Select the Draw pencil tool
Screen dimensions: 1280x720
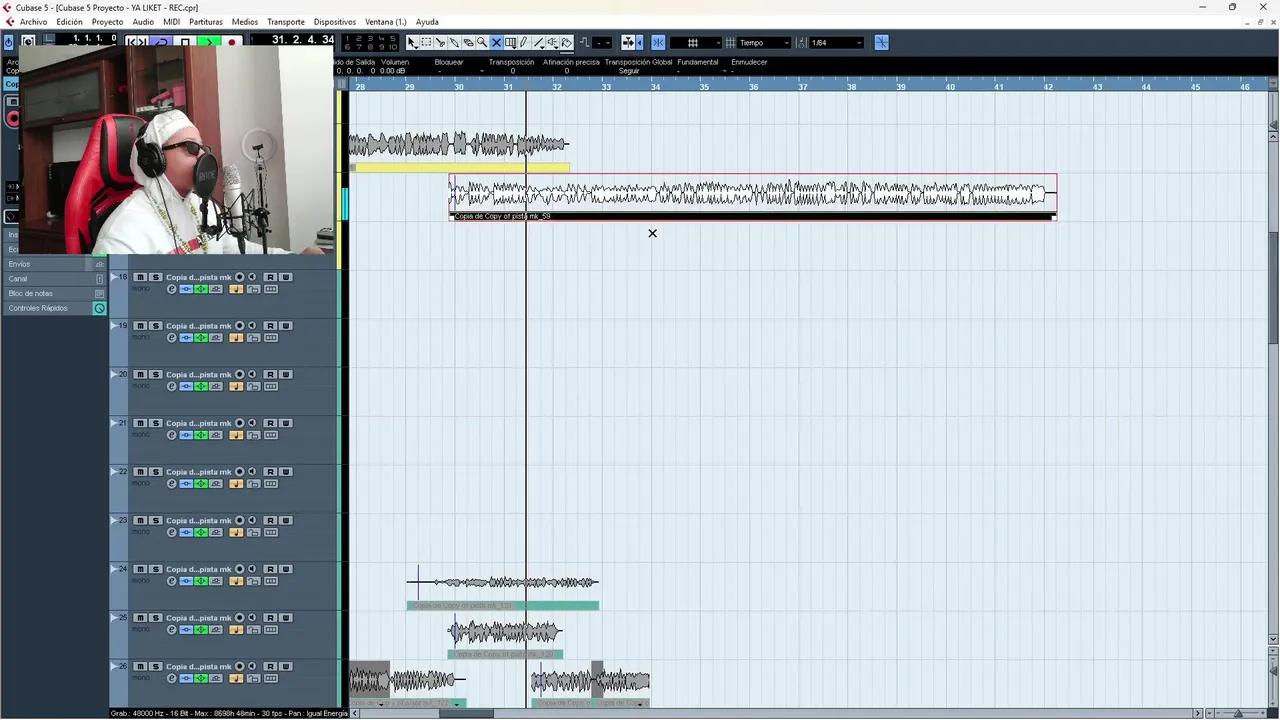coord(524,43)
